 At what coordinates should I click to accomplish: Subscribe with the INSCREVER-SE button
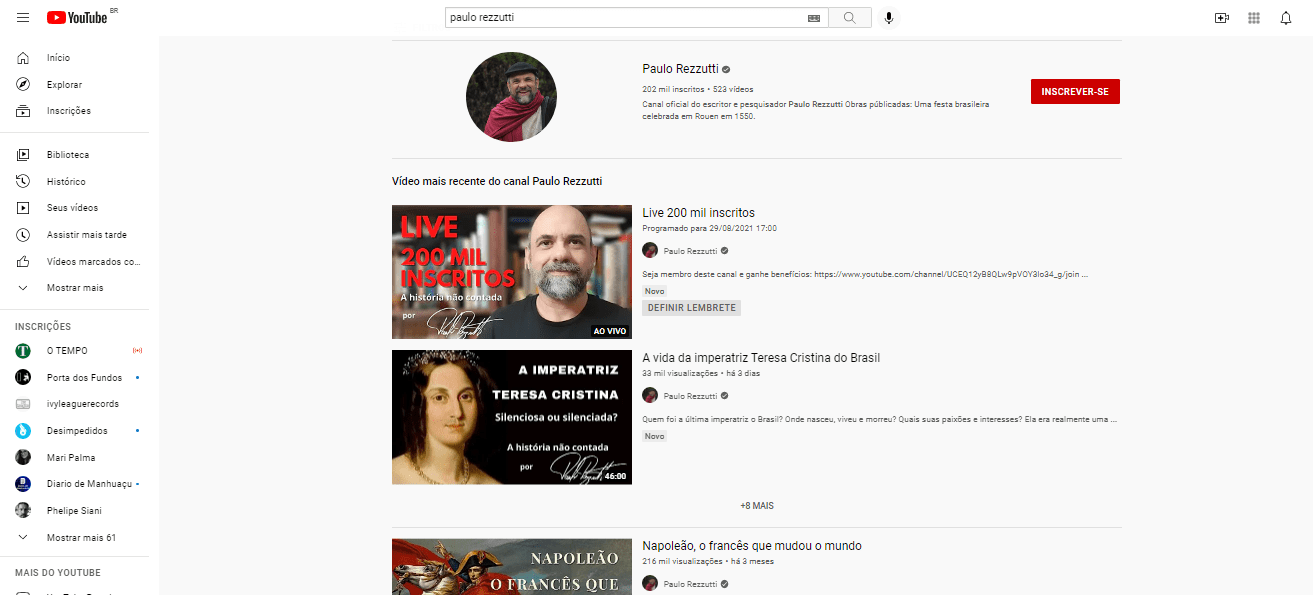[x=1075, y=92]
